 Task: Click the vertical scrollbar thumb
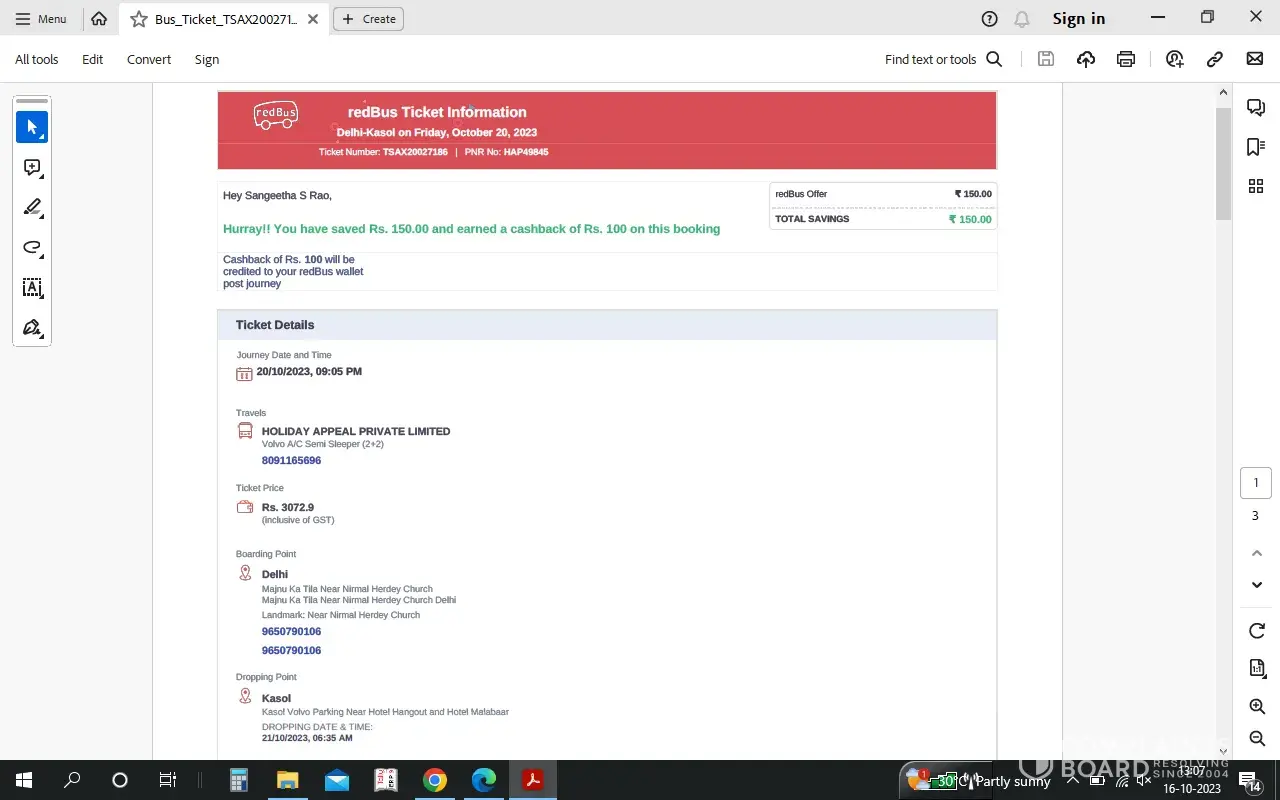(x=1223, y=163)
